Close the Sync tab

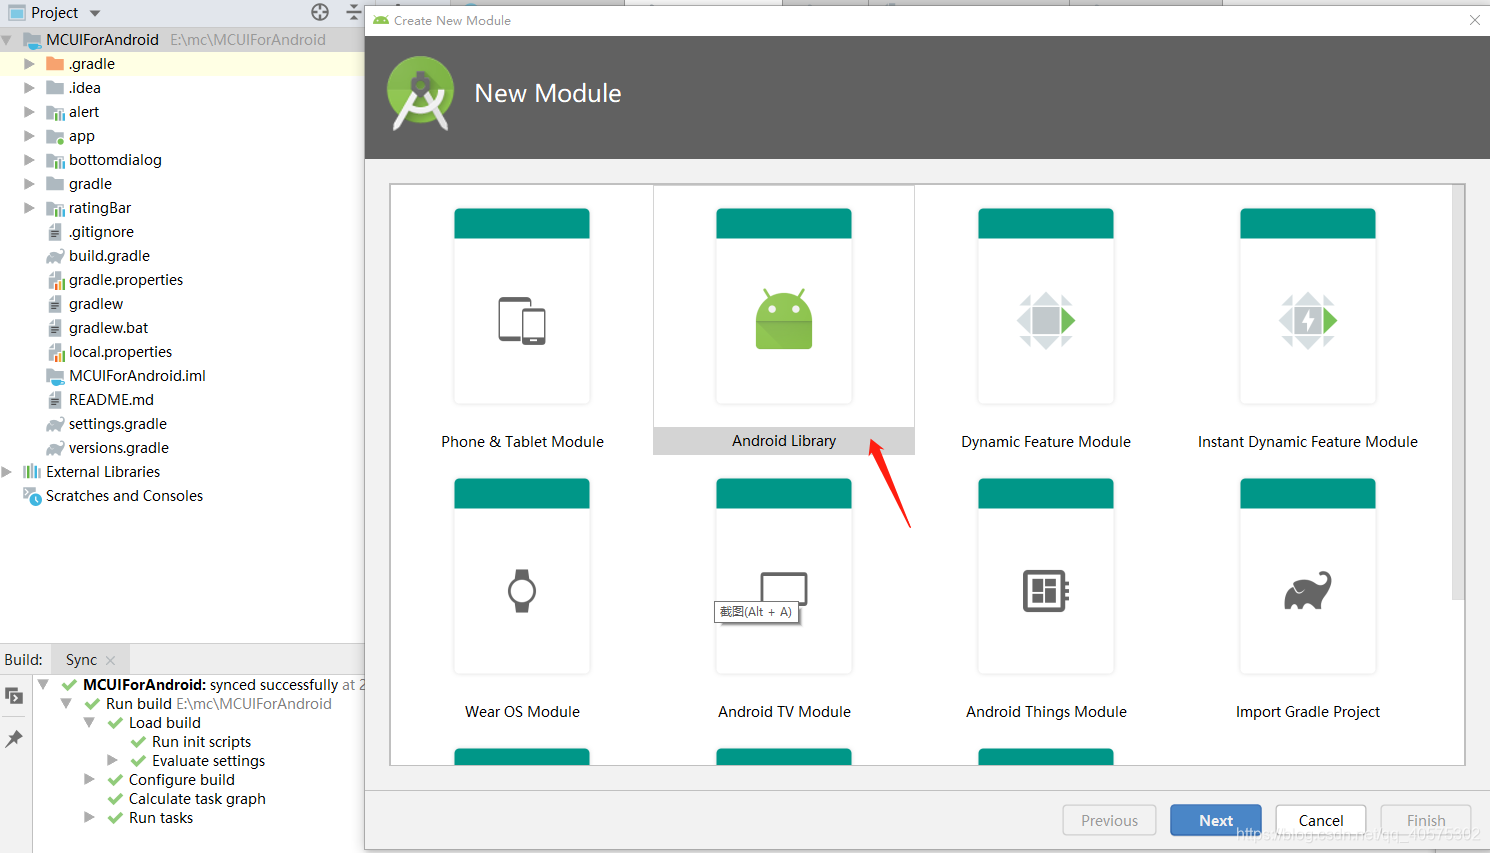111,661
